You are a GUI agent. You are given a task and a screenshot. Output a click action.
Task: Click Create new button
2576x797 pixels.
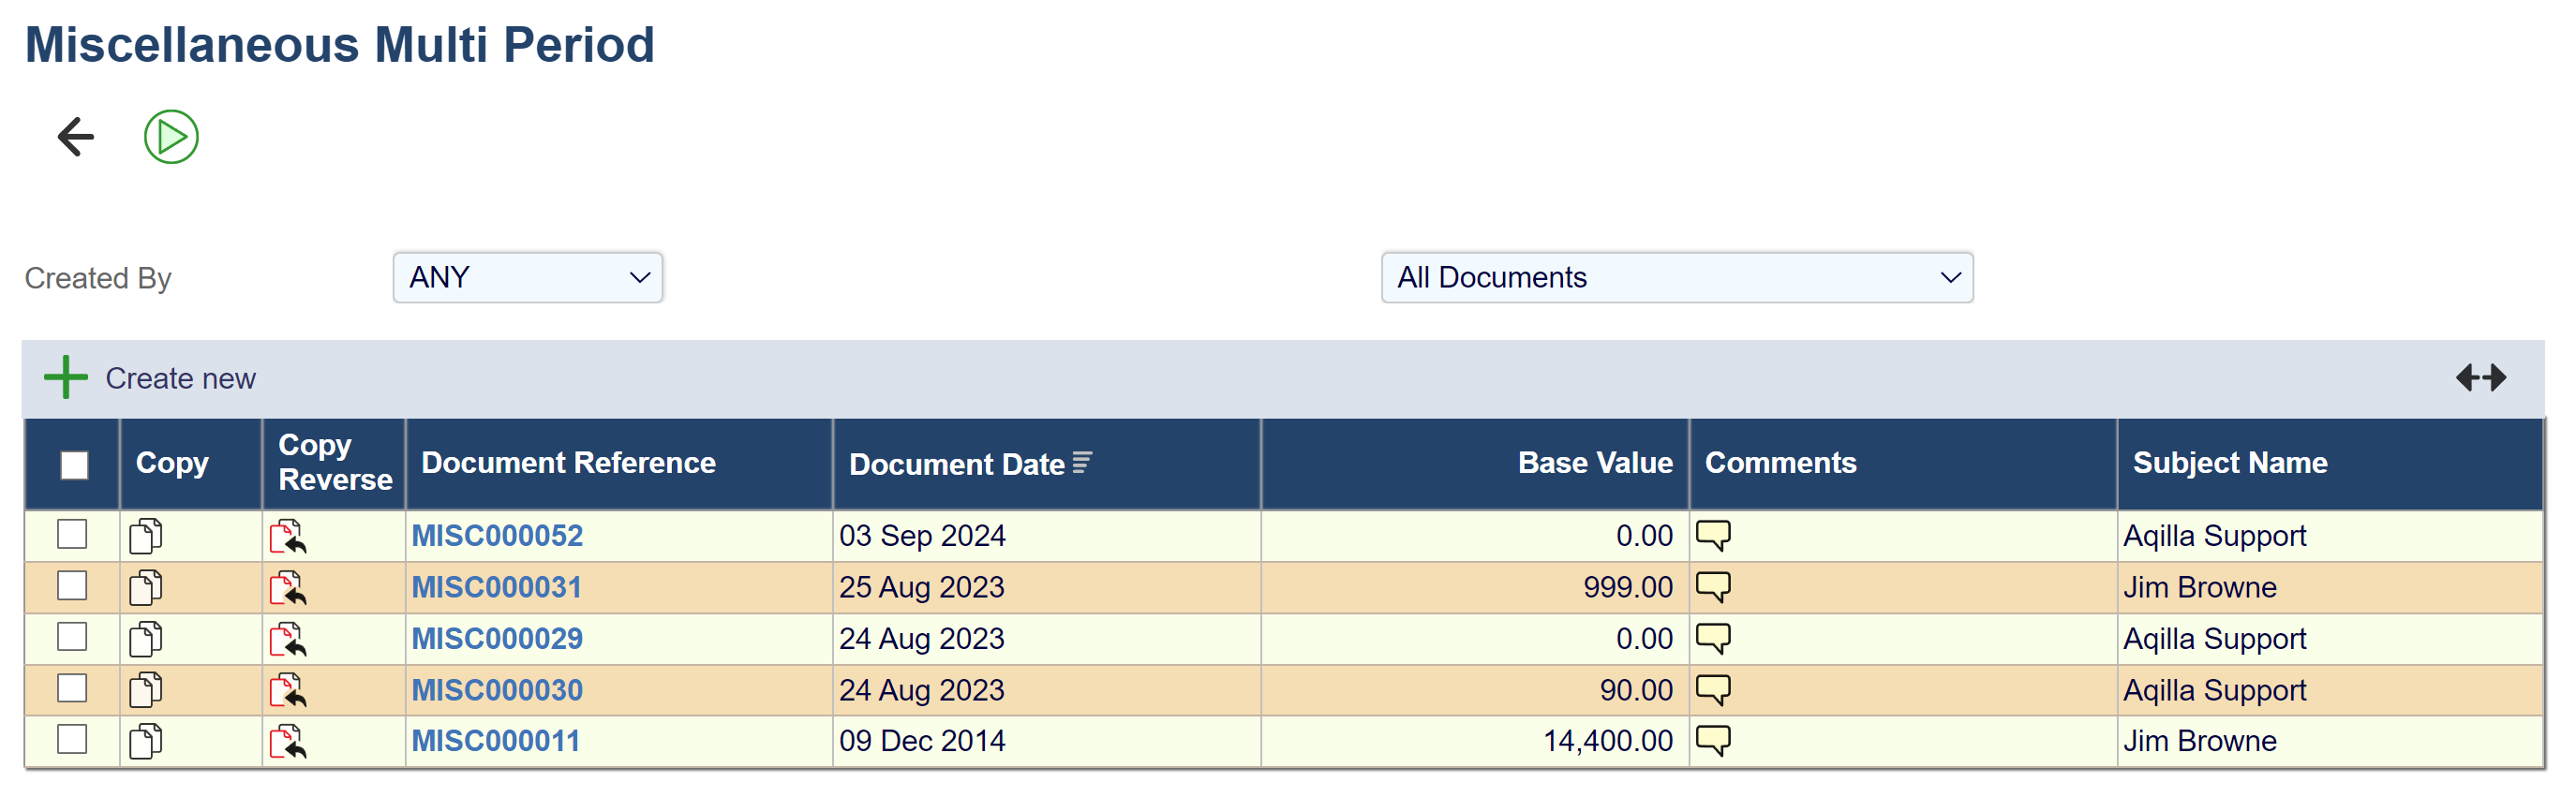(151, 379)
